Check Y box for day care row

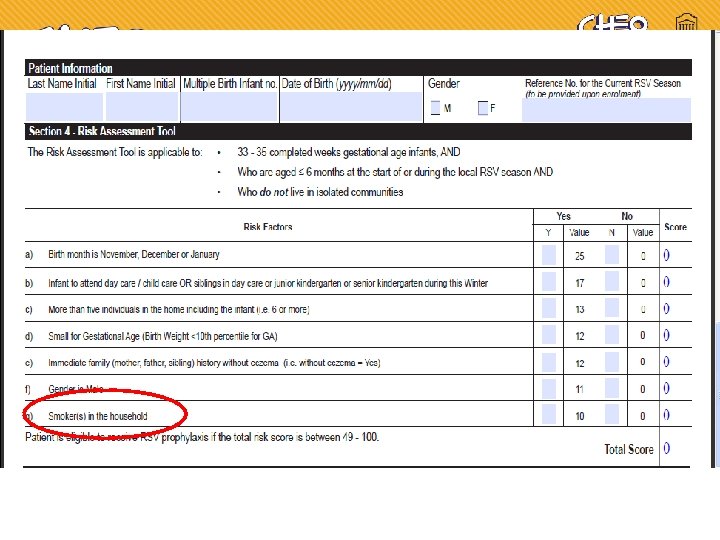coord(549,281)
